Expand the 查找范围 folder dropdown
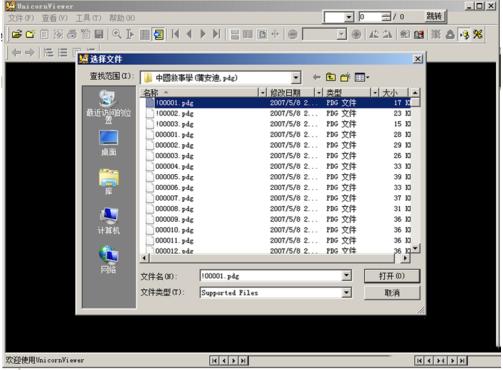The width and height of the screenshot is (503, 370). [x=295, y=78]
